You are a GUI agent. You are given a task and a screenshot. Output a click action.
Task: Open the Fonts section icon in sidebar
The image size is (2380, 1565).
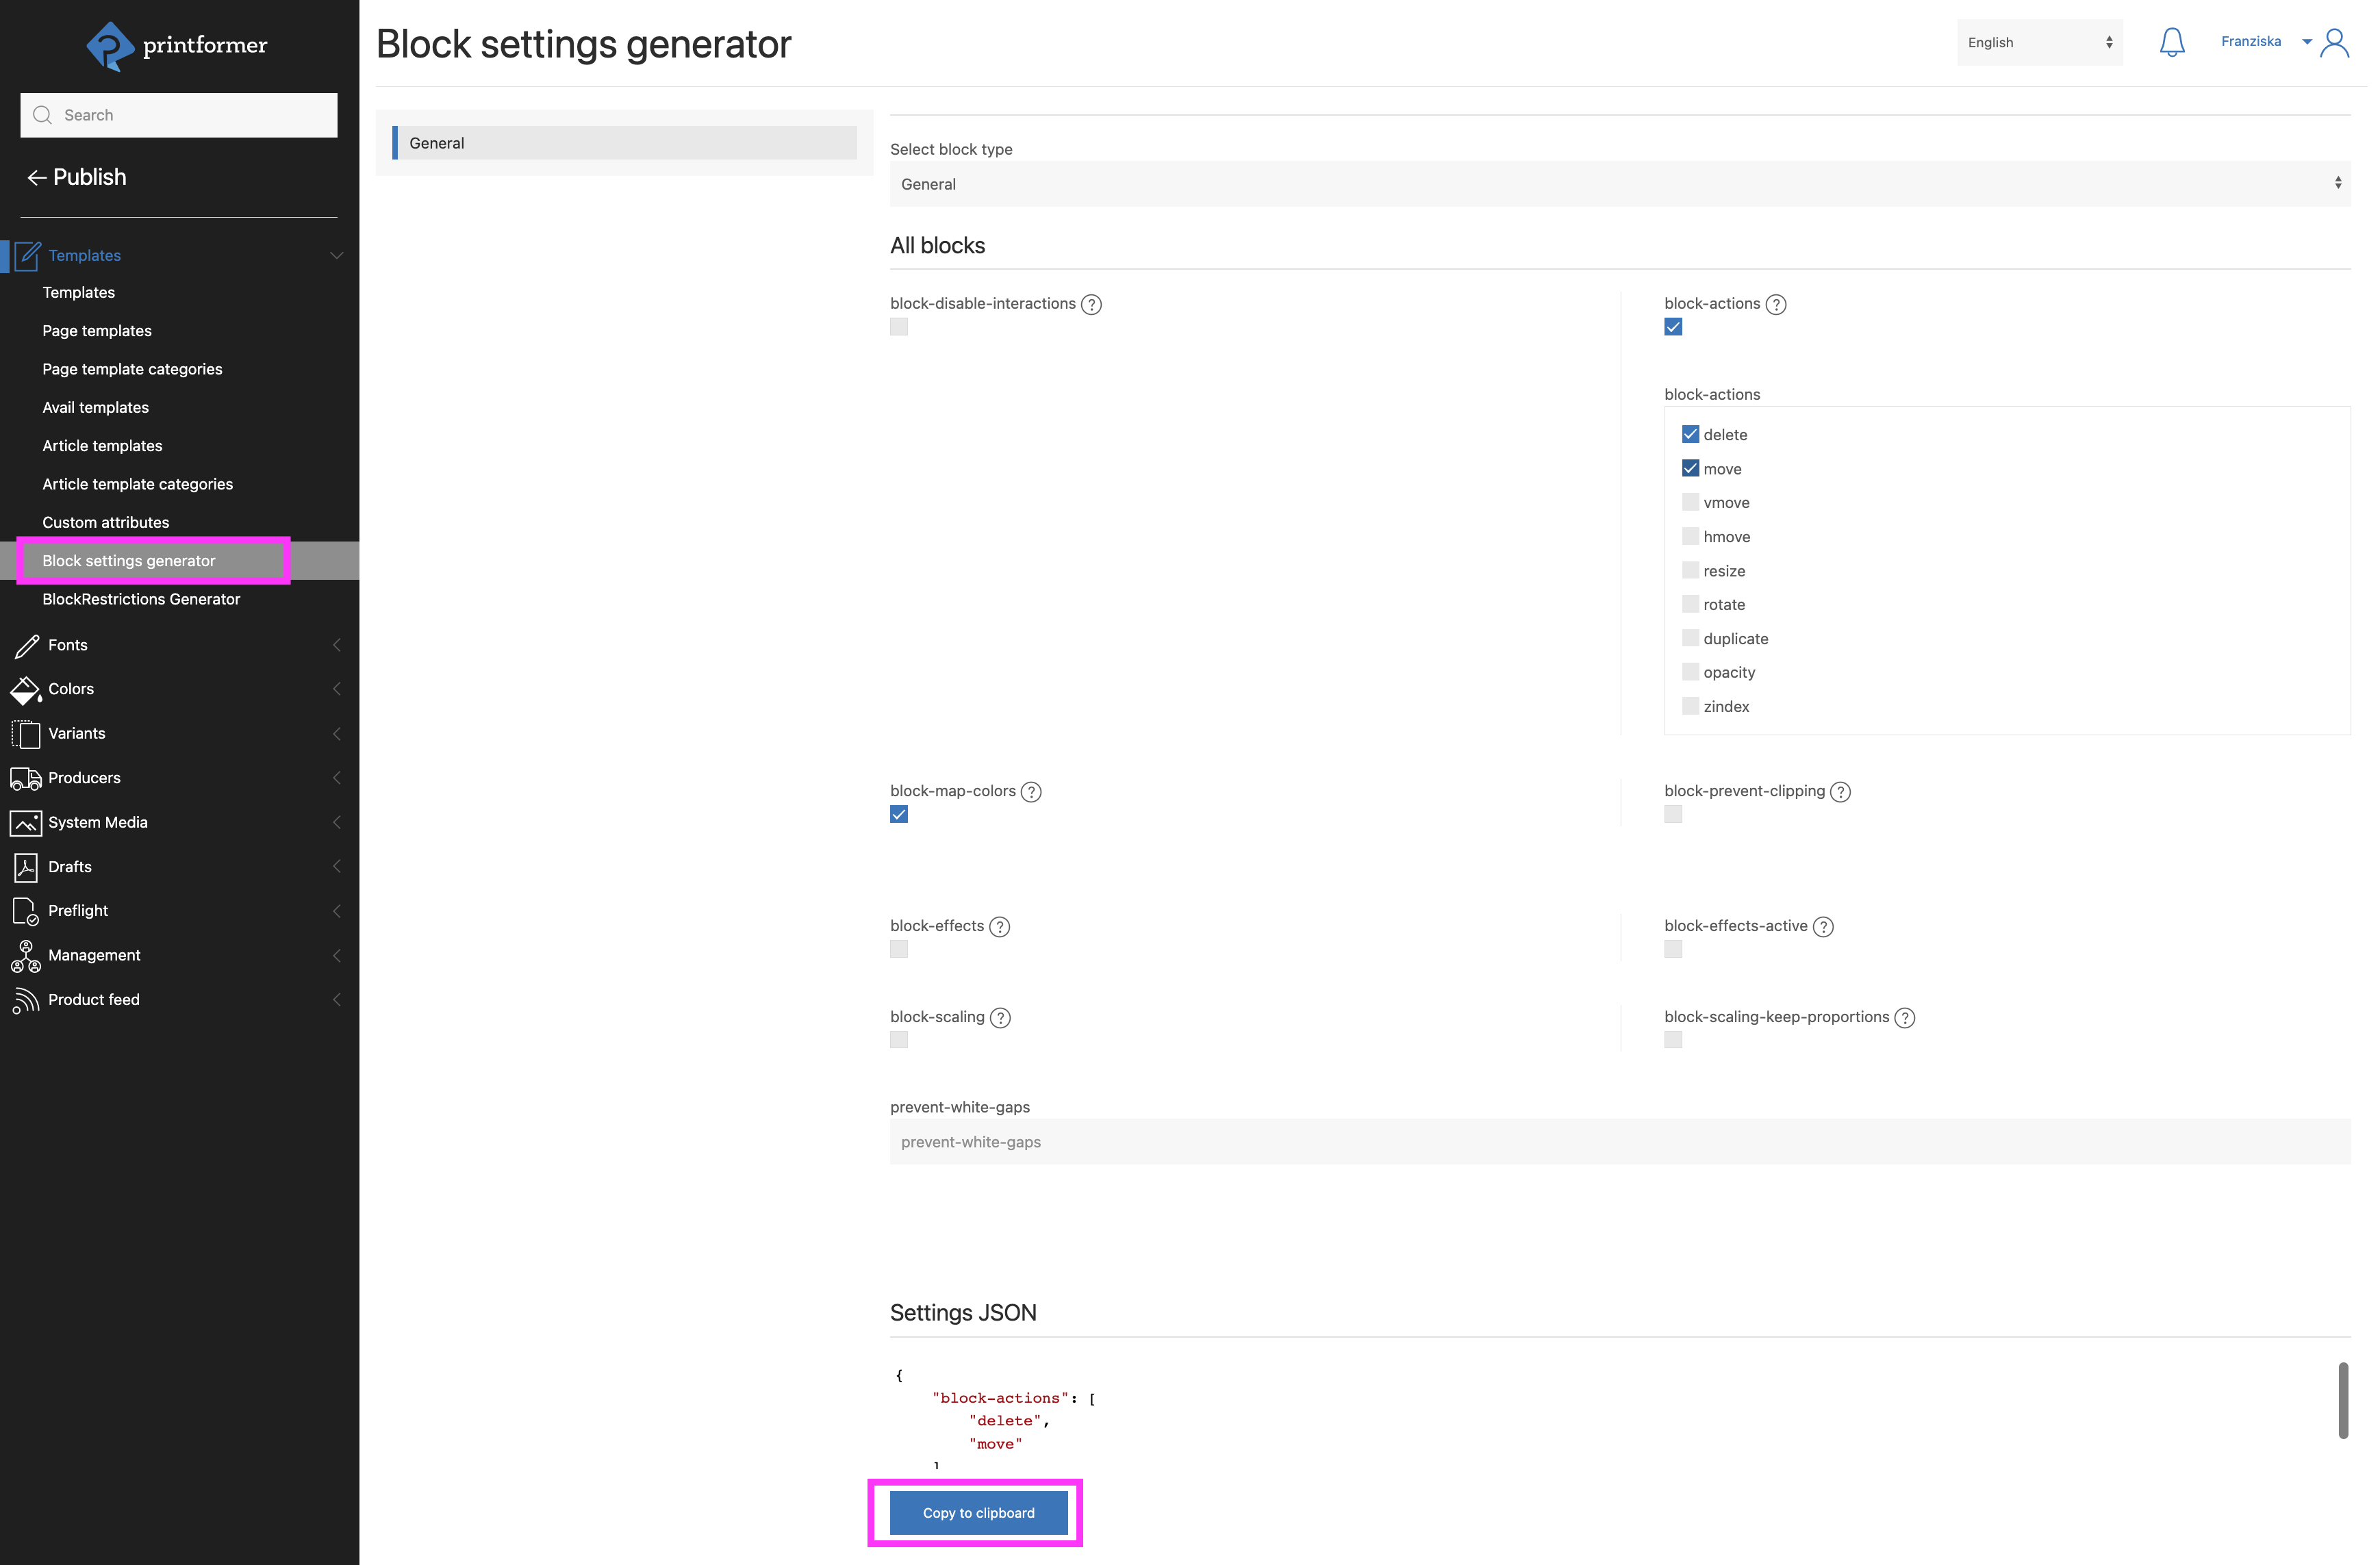click(26, 645)
